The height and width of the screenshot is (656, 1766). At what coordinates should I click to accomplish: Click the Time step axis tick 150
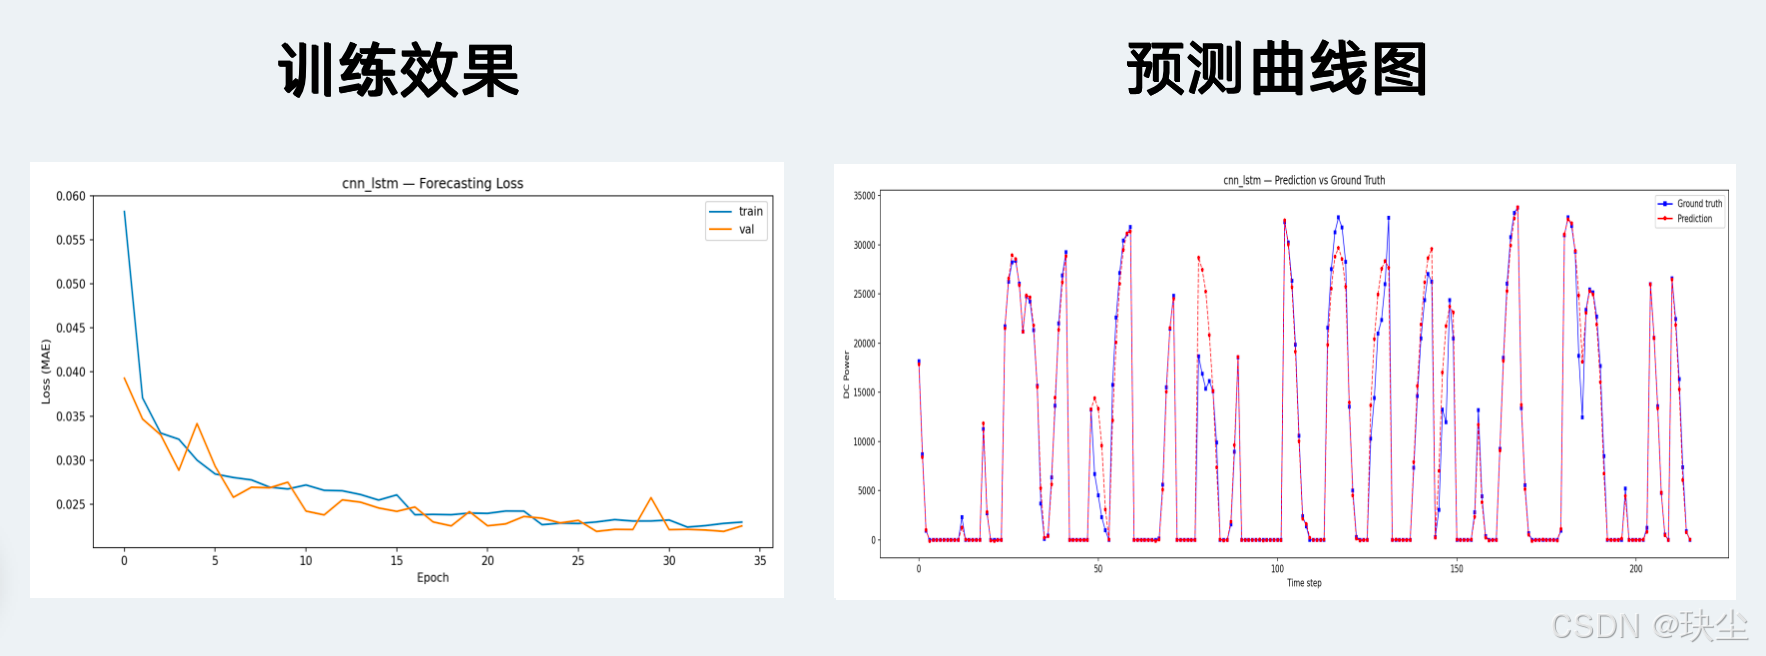tap(1457, 569)
